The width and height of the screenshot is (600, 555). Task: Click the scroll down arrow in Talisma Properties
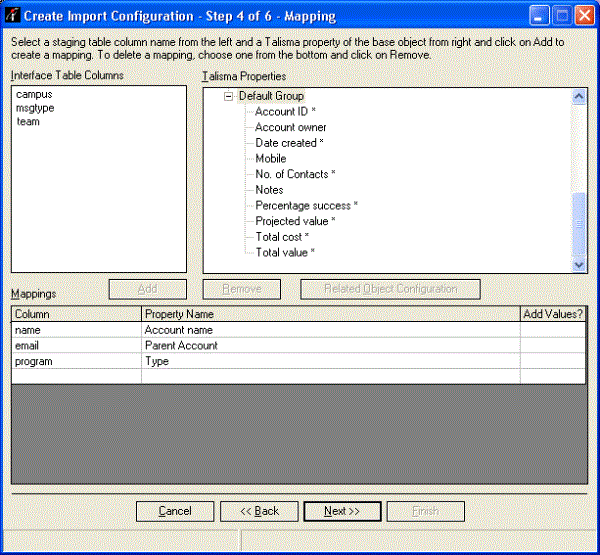(x=579, y=264)
